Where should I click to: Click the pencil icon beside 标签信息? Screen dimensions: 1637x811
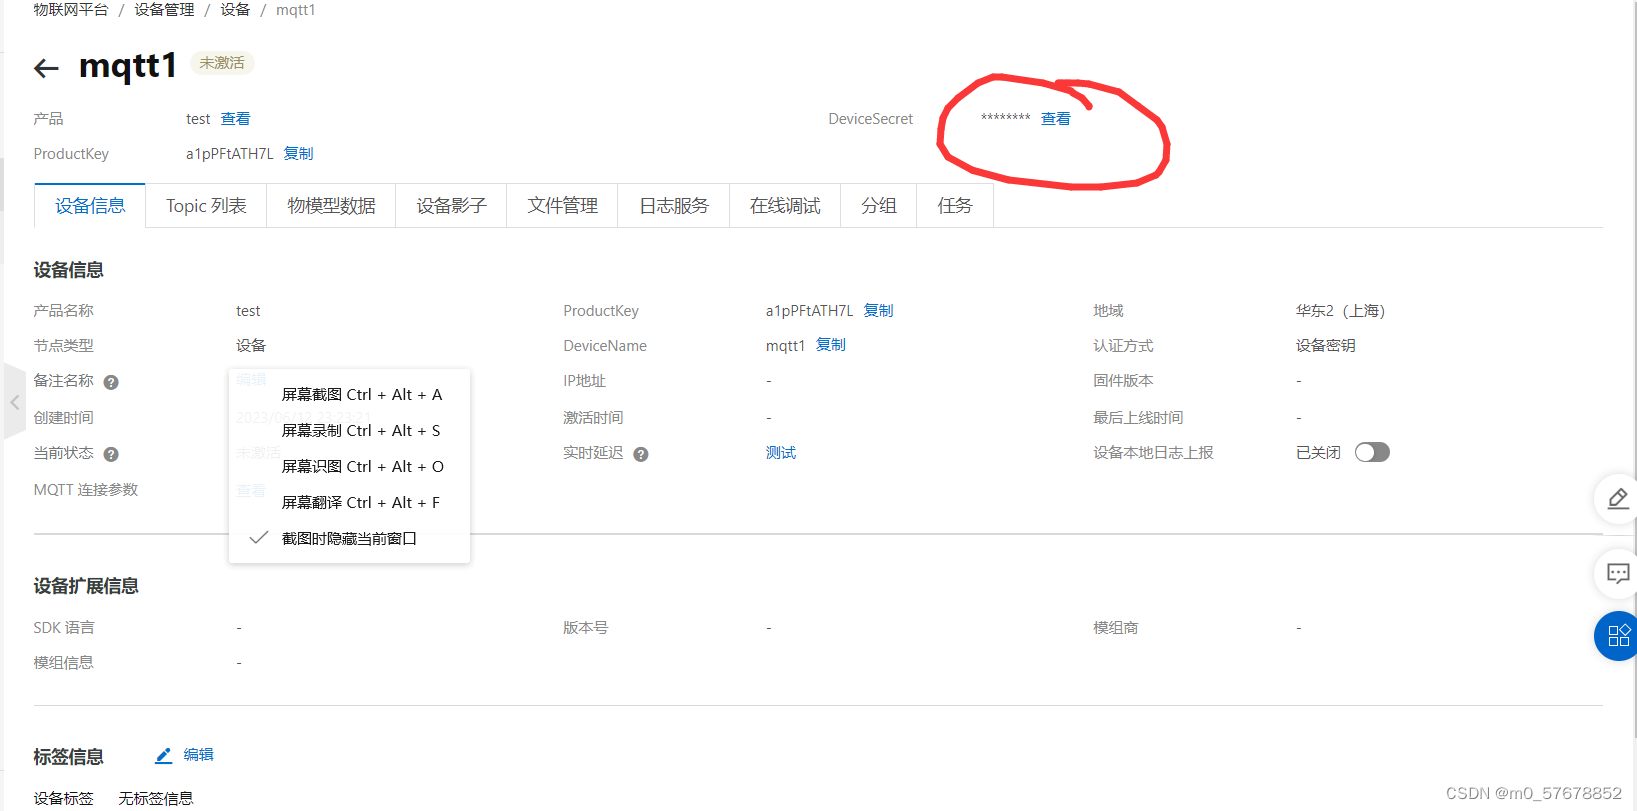tap(163, 756)
